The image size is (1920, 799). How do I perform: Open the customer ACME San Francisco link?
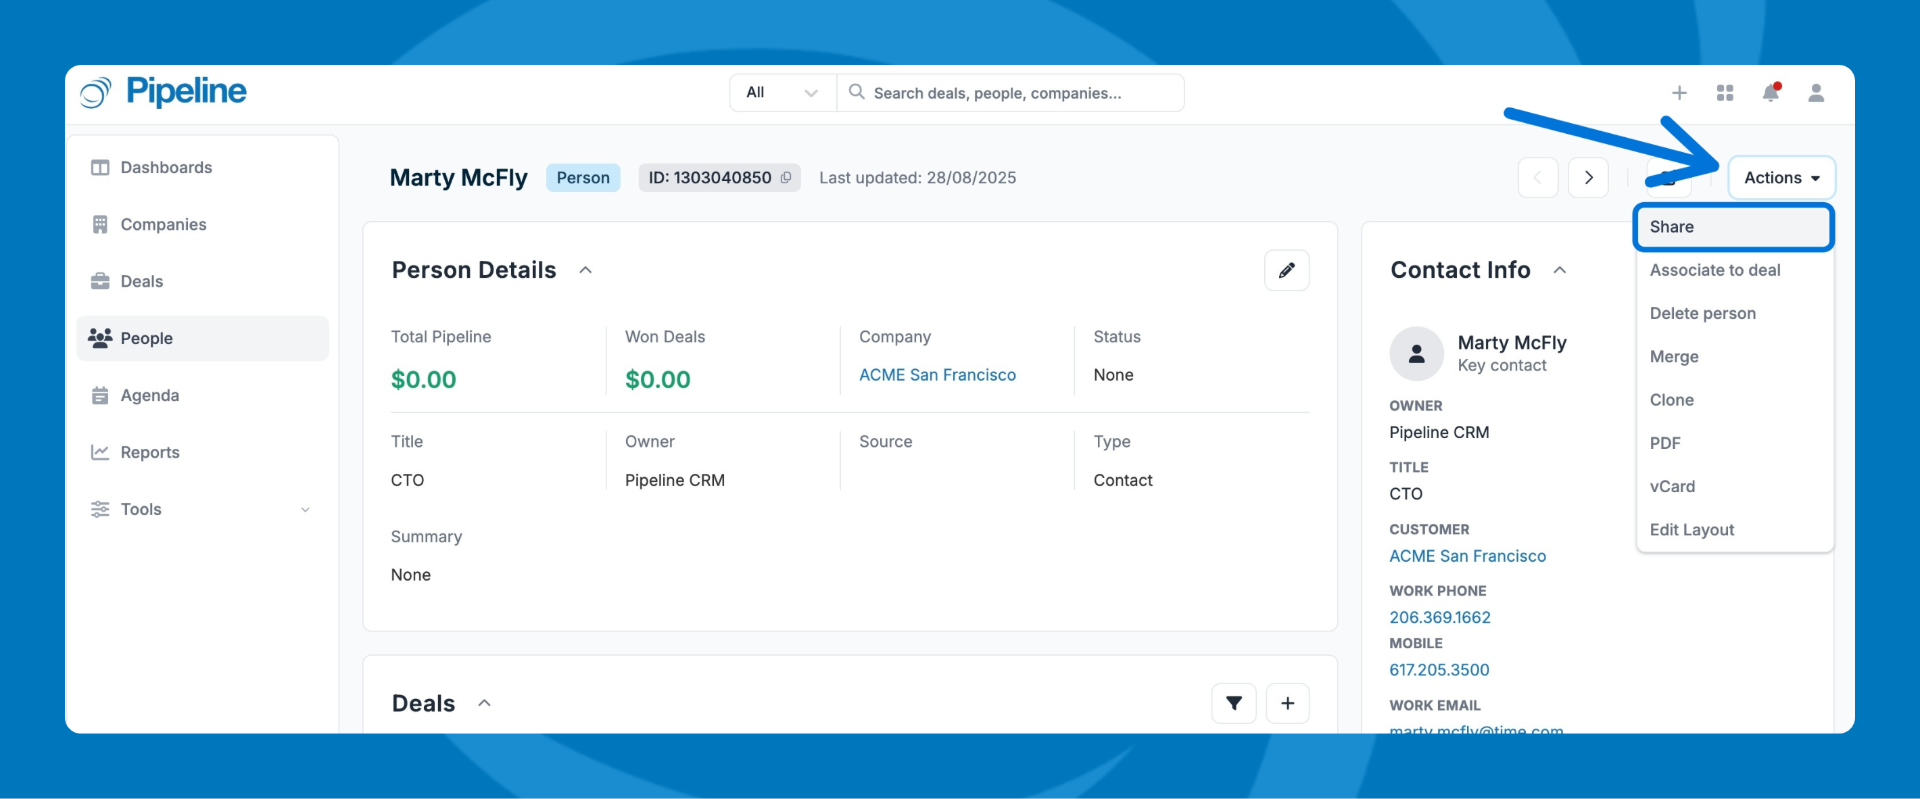click(1467, 556)
